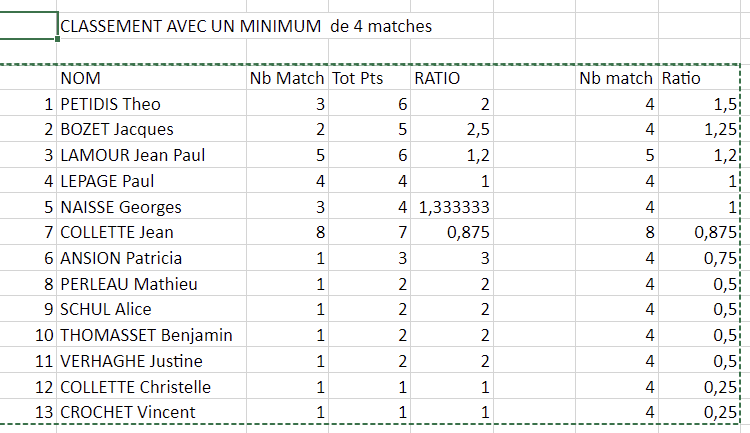Select the ratio cell showing 1,333333
The height and width of the screenshot is (433, 750).
pos(450,207)
